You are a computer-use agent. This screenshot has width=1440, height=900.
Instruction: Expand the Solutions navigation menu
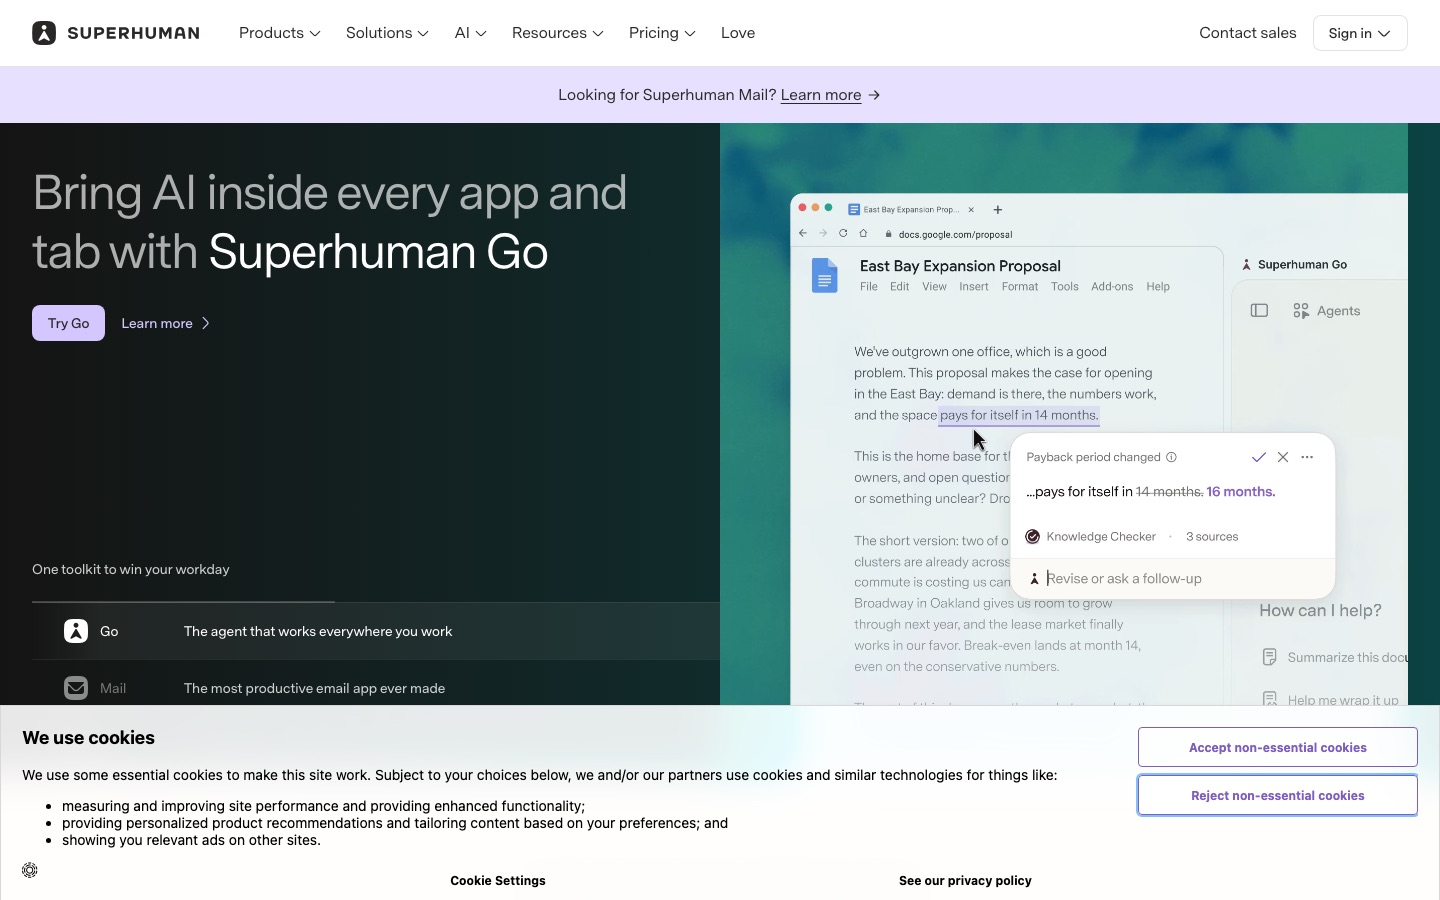pos(387,33)
